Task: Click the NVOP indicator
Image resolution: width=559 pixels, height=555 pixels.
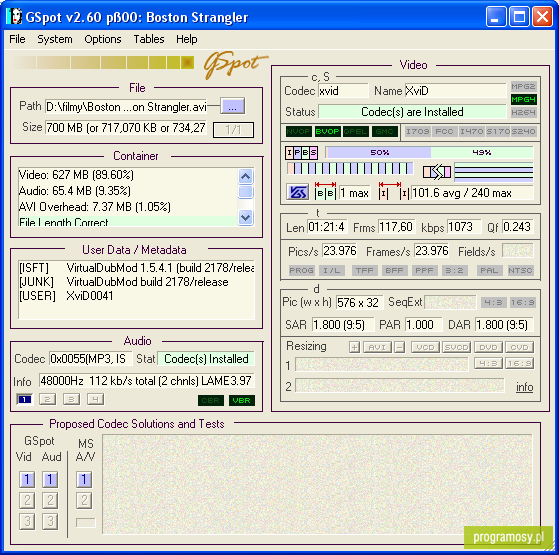Action: click(298, 132)
